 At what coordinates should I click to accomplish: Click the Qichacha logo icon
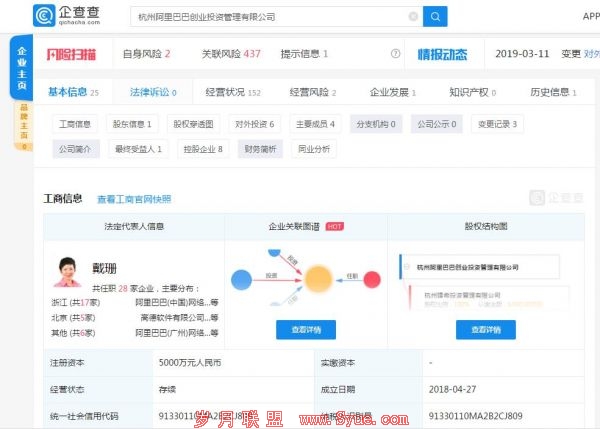click(44, 16)
